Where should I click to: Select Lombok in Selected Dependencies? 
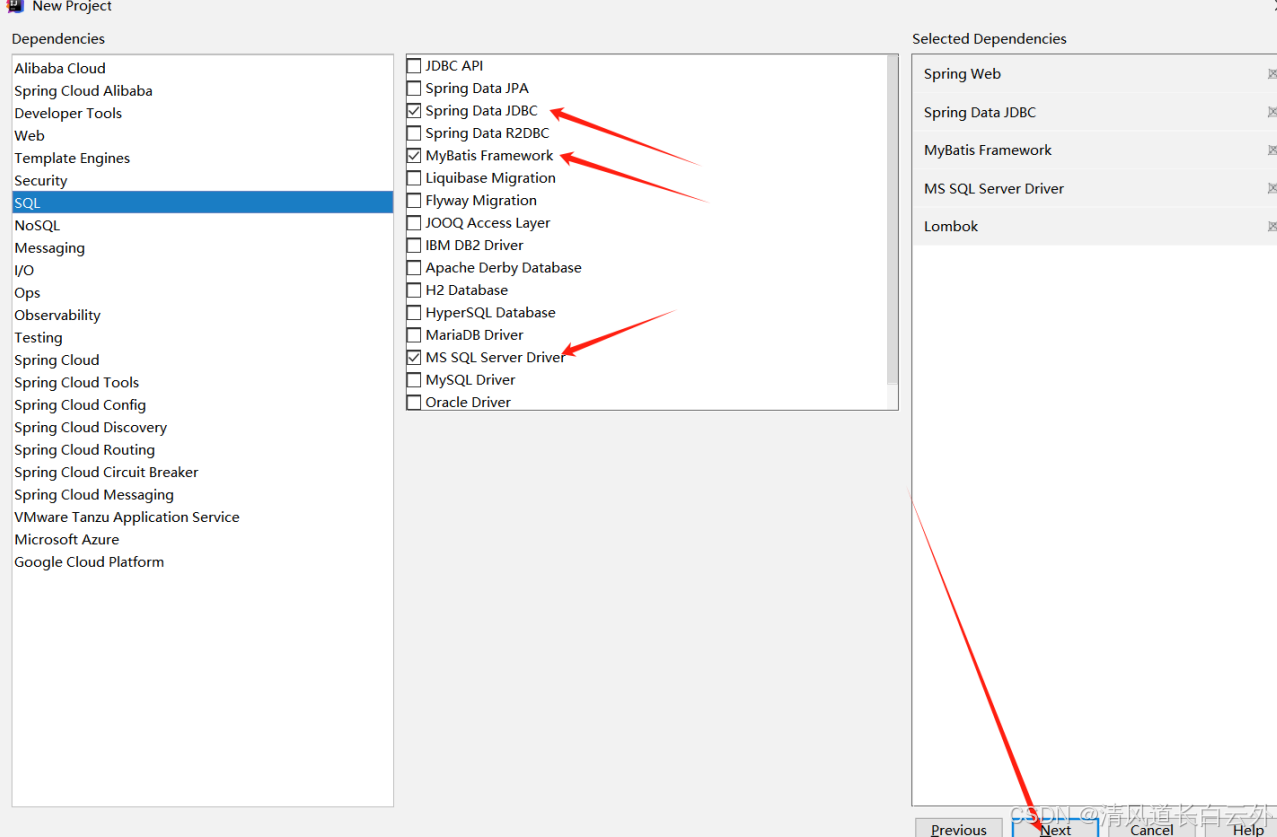click(x=1094, y=226)
